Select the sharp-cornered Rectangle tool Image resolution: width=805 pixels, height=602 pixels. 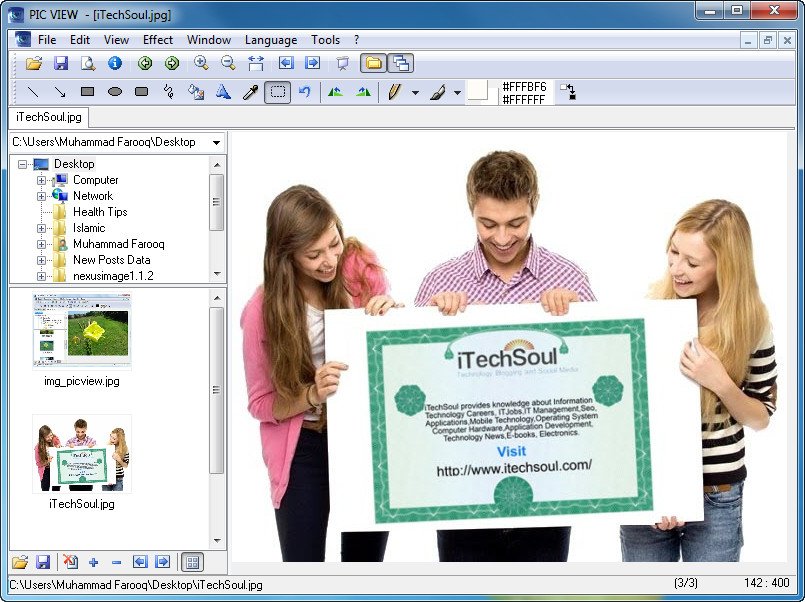pyautogui.click(x=87, y=92)
